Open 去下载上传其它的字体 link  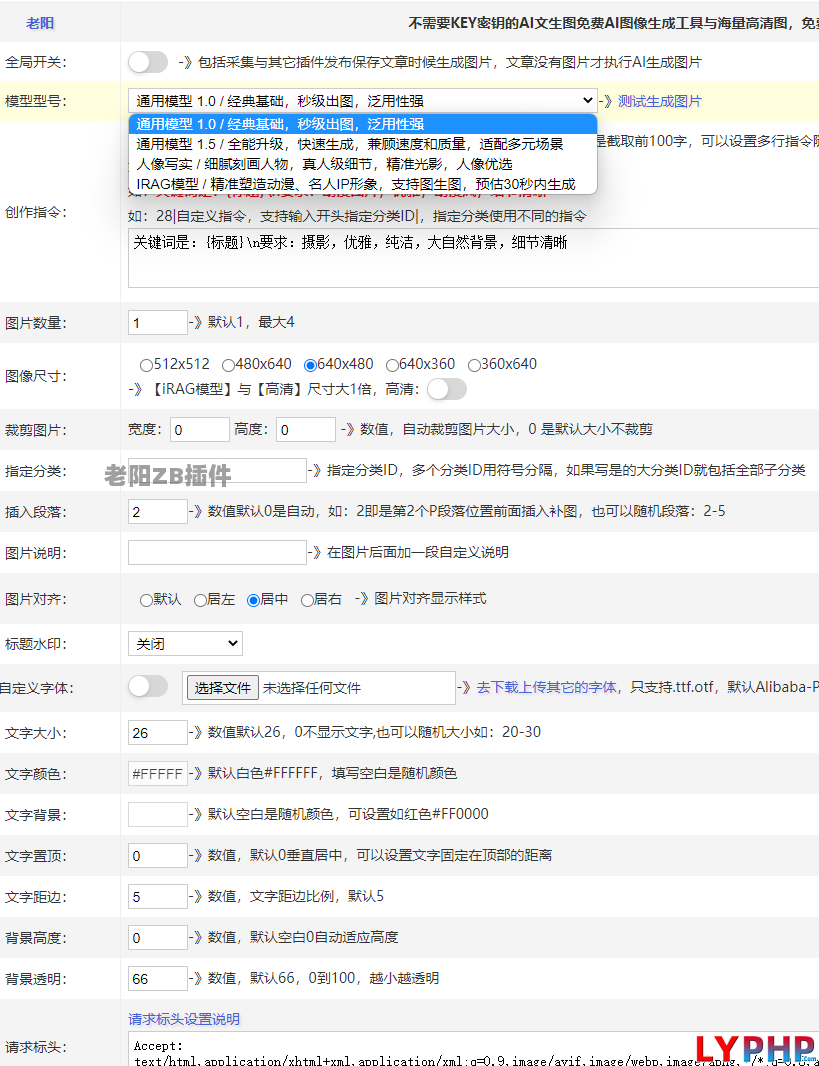tap(546, 687)
